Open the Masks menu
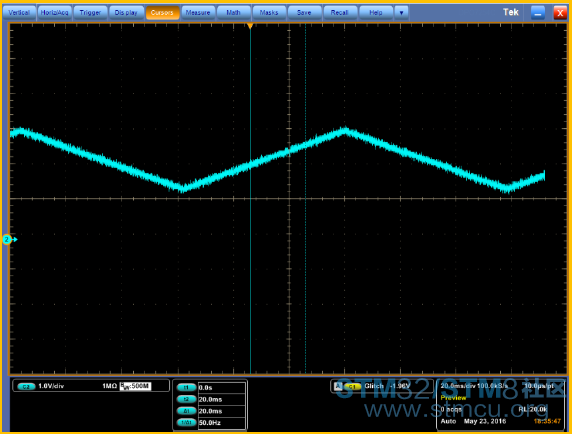Image resolution: width=573 pixels, height=434 pixels. (x=269, y=12)
